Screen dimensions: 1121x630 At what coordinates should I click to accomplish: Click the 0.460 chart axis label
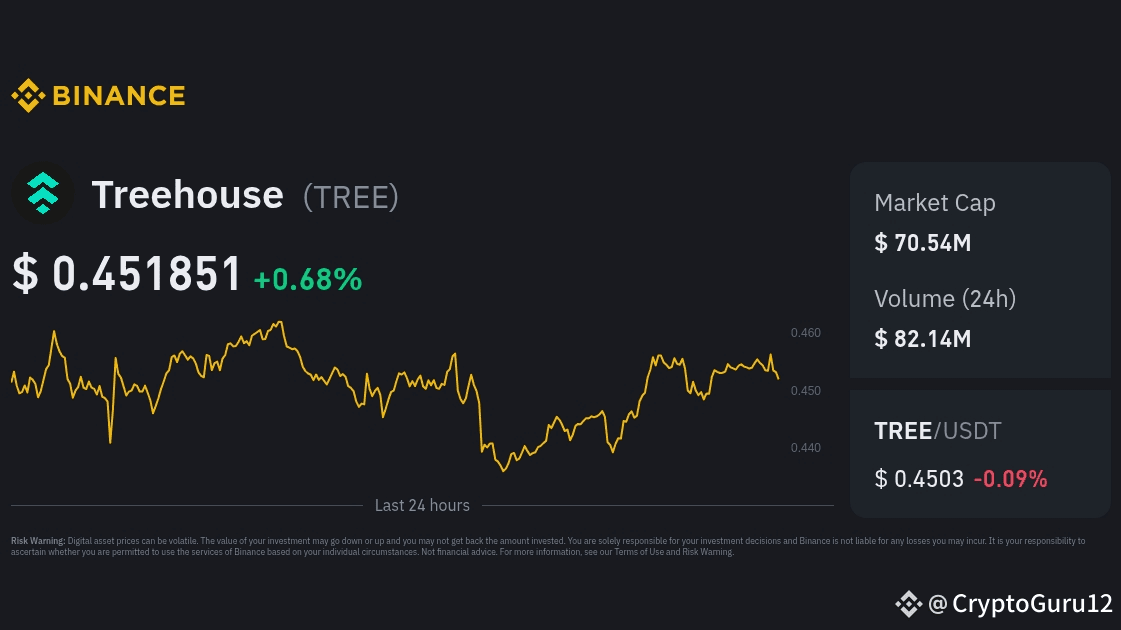click(806, 333)
